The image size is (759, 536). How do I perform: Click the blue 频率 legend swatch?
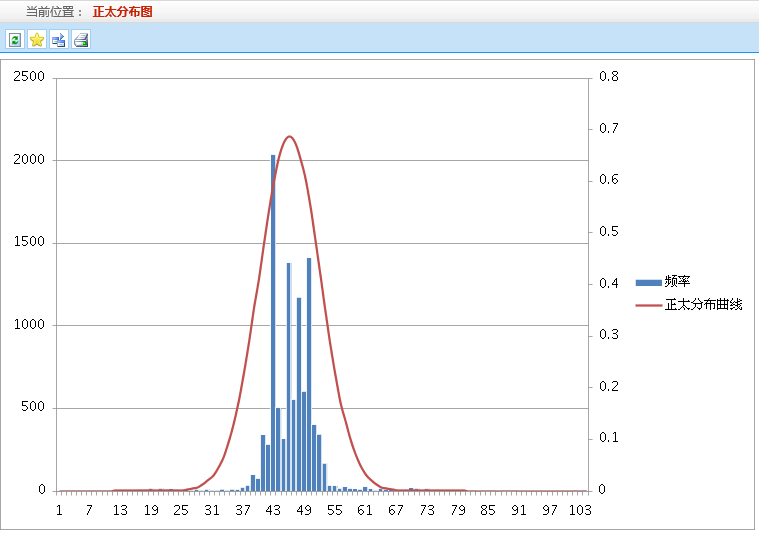click(x=649, y=282)
